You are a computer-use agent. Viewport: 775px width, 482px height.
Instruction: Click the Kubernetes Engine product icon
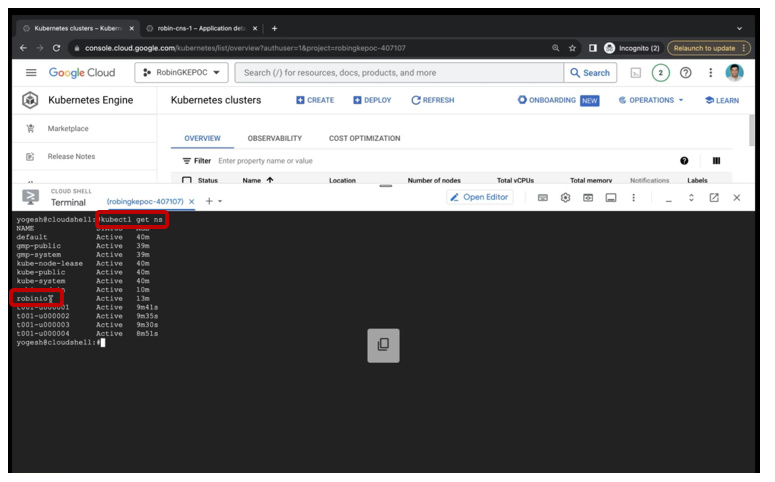tap(30, 100)
